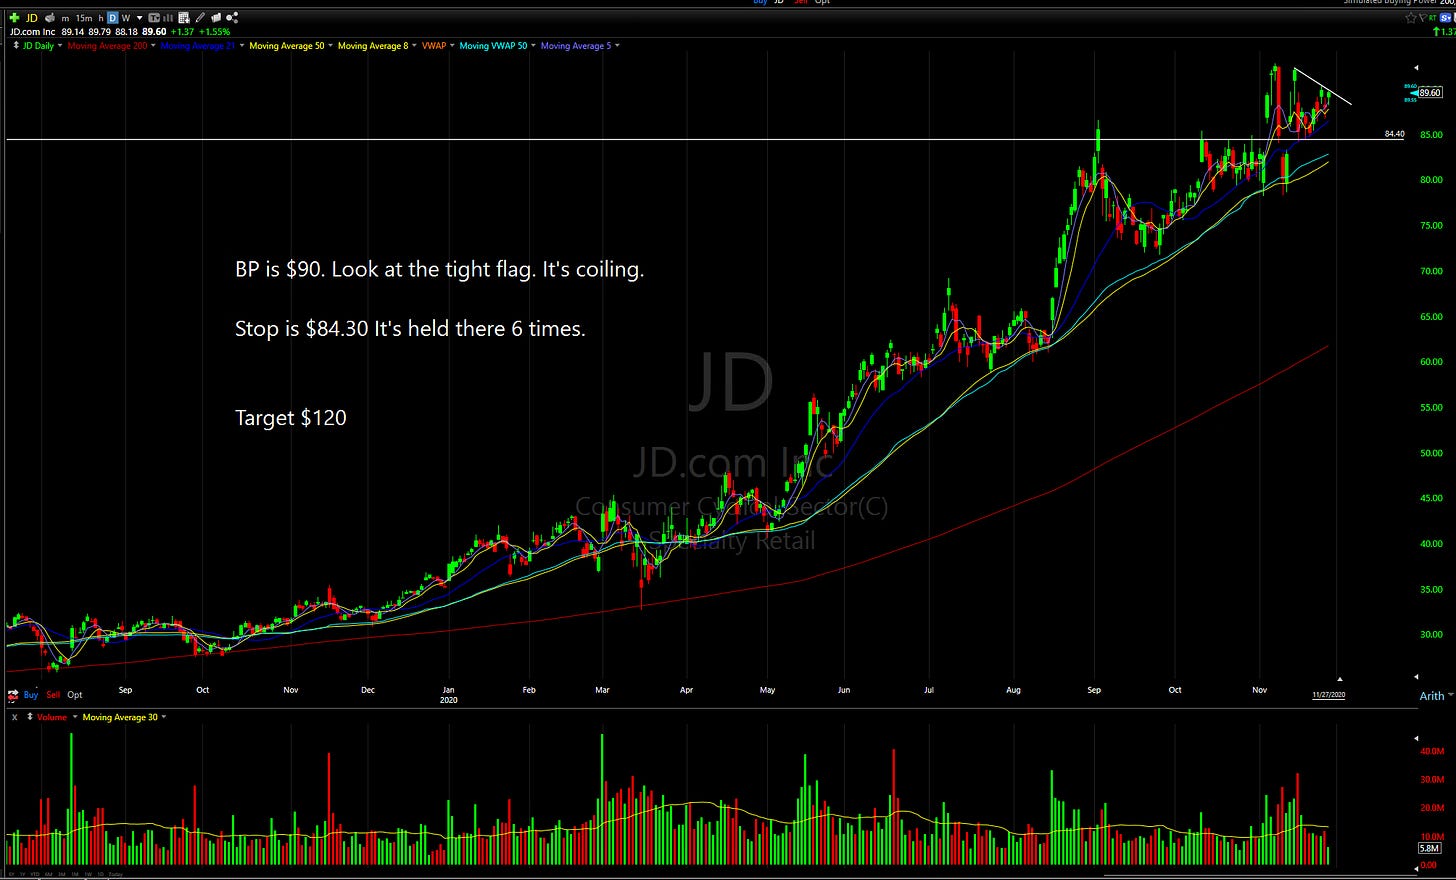Click the up-down arrows icon beside Volume

[x=30, y=717]
